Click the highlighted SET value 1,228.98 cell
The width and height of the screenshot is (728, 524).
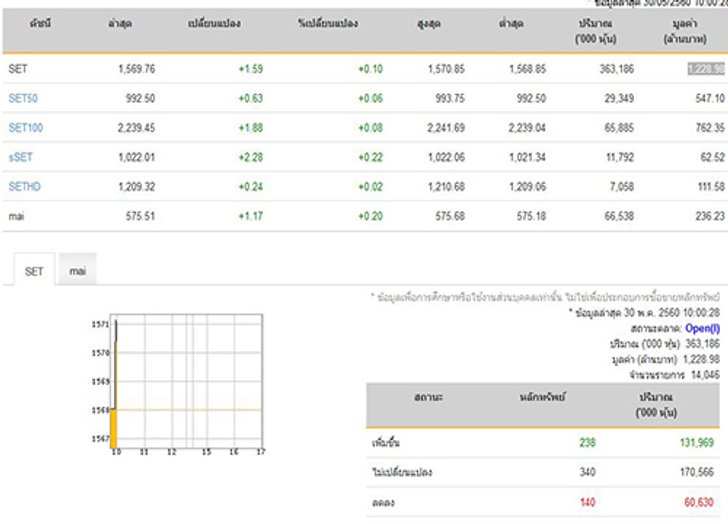[x=706, y=69]
